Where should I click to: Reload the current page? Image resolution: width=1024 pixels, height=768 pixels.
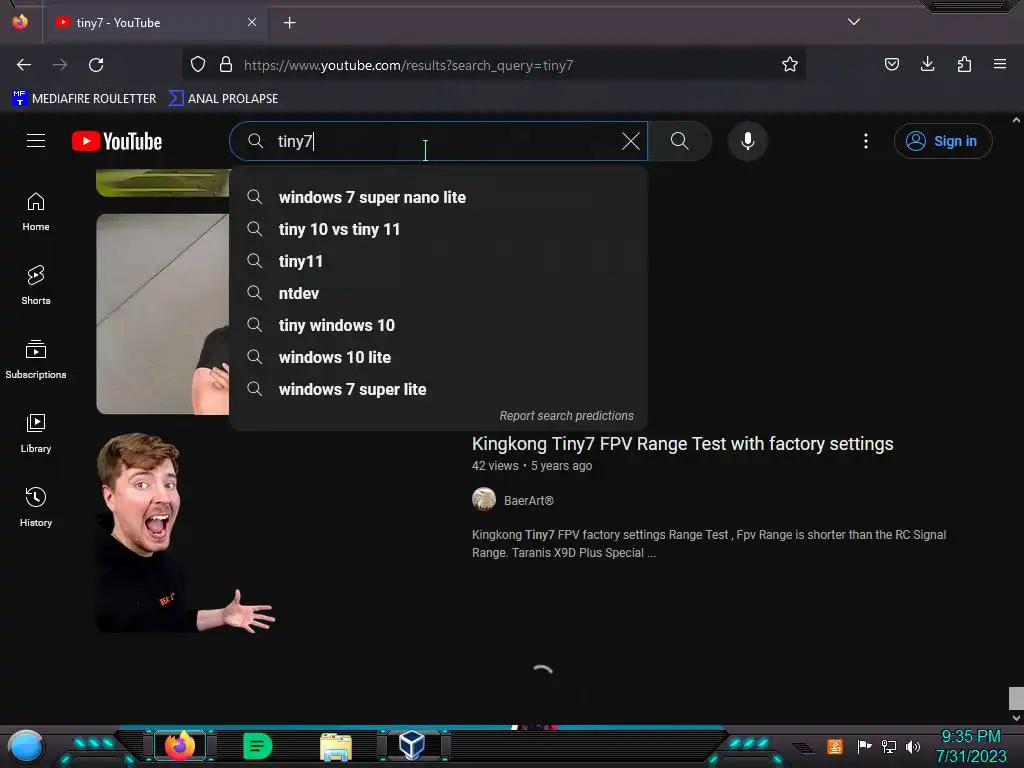tap(97, 65)
